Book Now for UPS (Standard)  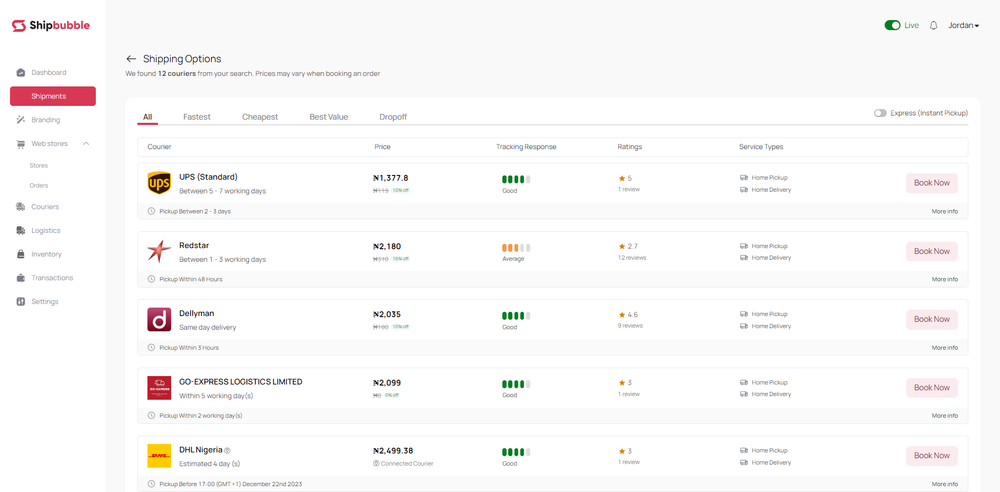(932, 183)
